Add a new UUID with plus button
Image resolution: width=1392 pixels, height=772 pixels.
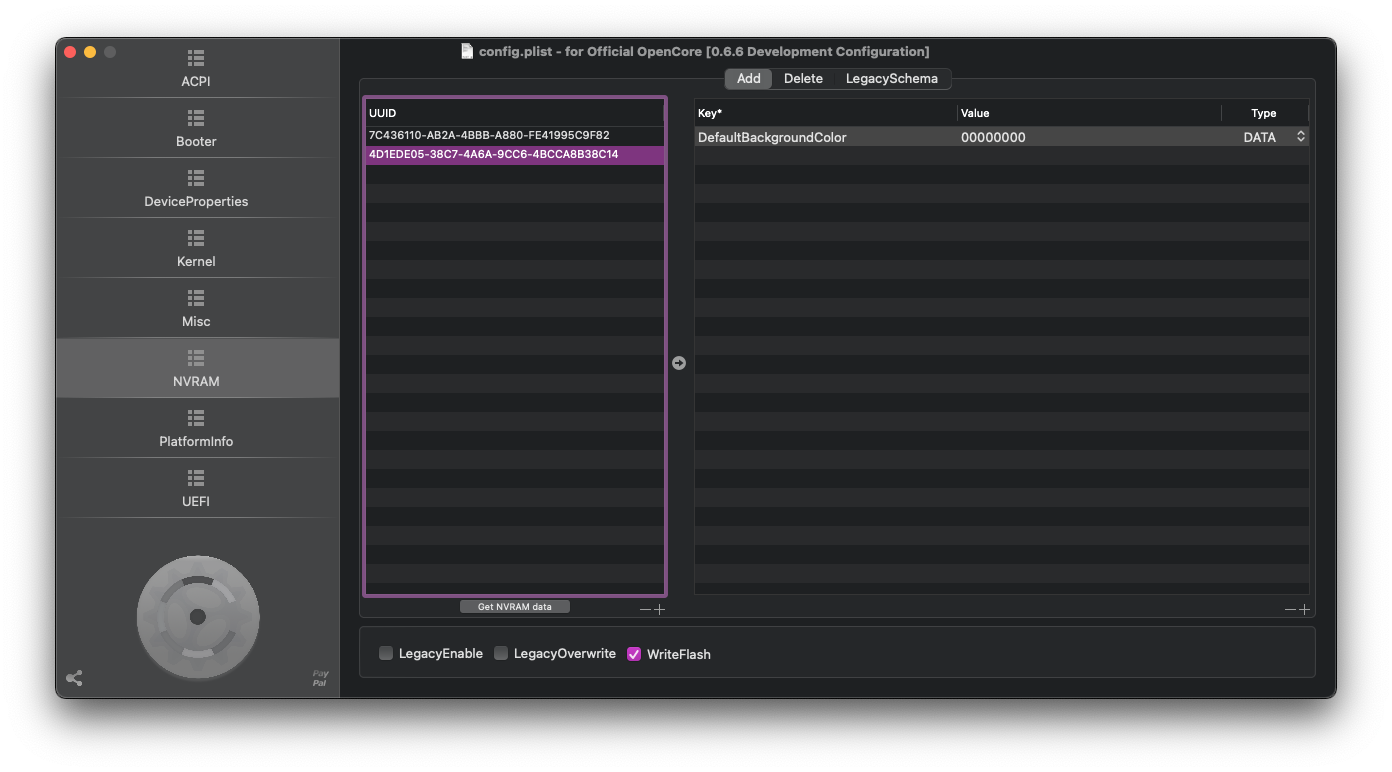coord(659,609)
